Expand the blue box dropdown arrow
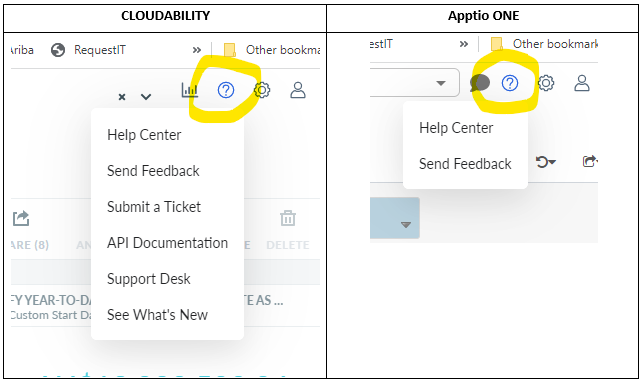This screenshot has width=644, height=385. tap(406, 225)
